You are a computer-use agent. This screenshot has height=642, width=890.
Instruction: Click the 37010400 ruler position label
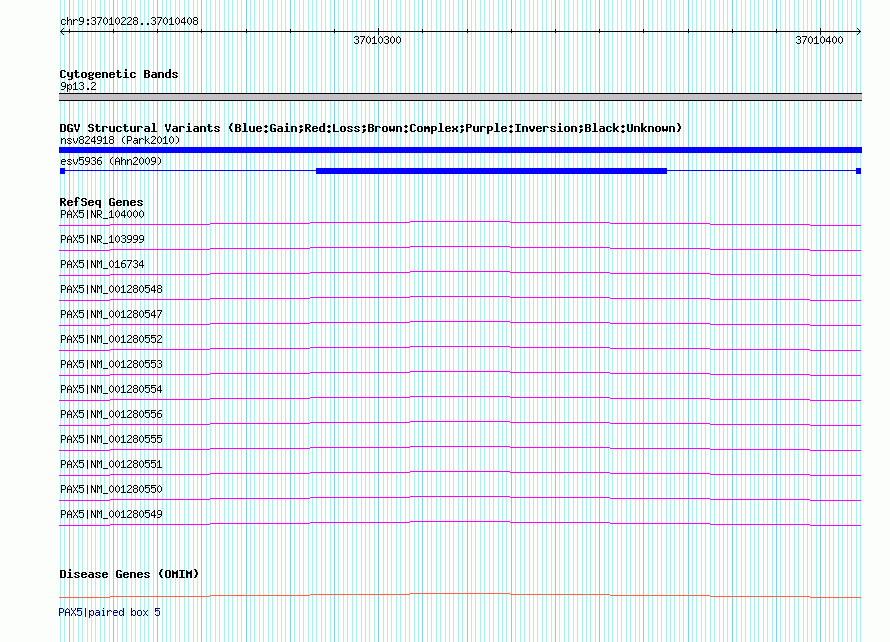(x=820, y=40)
